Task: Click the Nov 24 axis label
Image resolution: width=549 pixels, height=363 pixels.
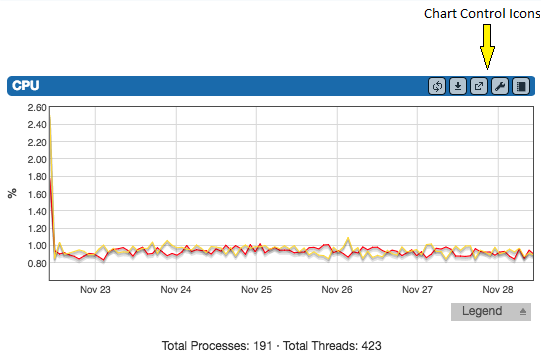Action: [x=176, y=289]
